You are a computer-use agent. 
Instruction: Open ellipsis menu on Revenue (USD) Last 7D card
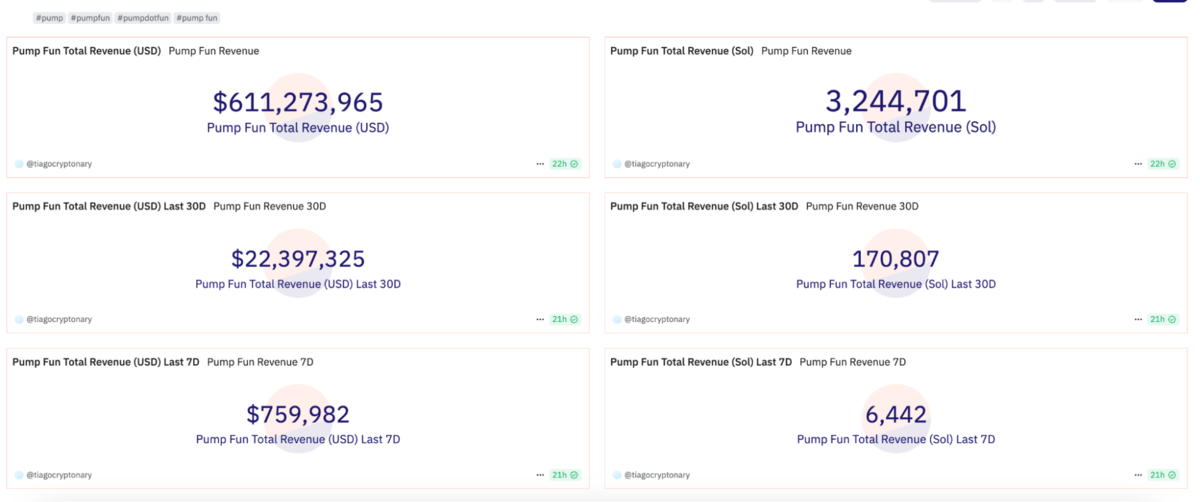coord(540,475)
